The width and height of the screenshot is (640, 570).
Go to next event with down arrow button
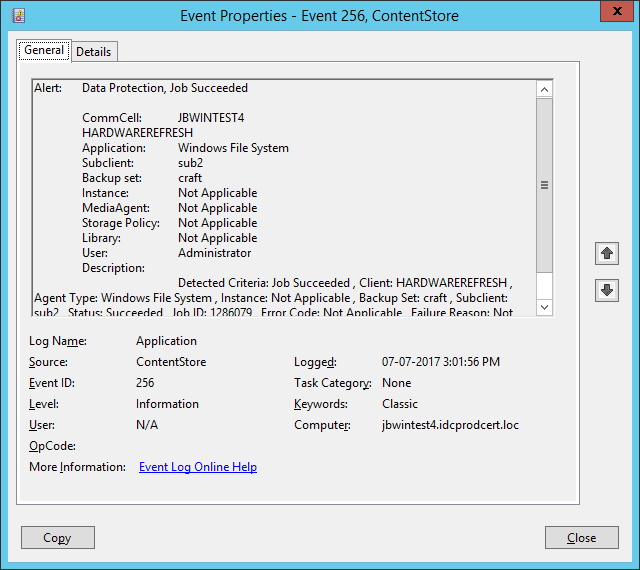[x=607, y=290]
